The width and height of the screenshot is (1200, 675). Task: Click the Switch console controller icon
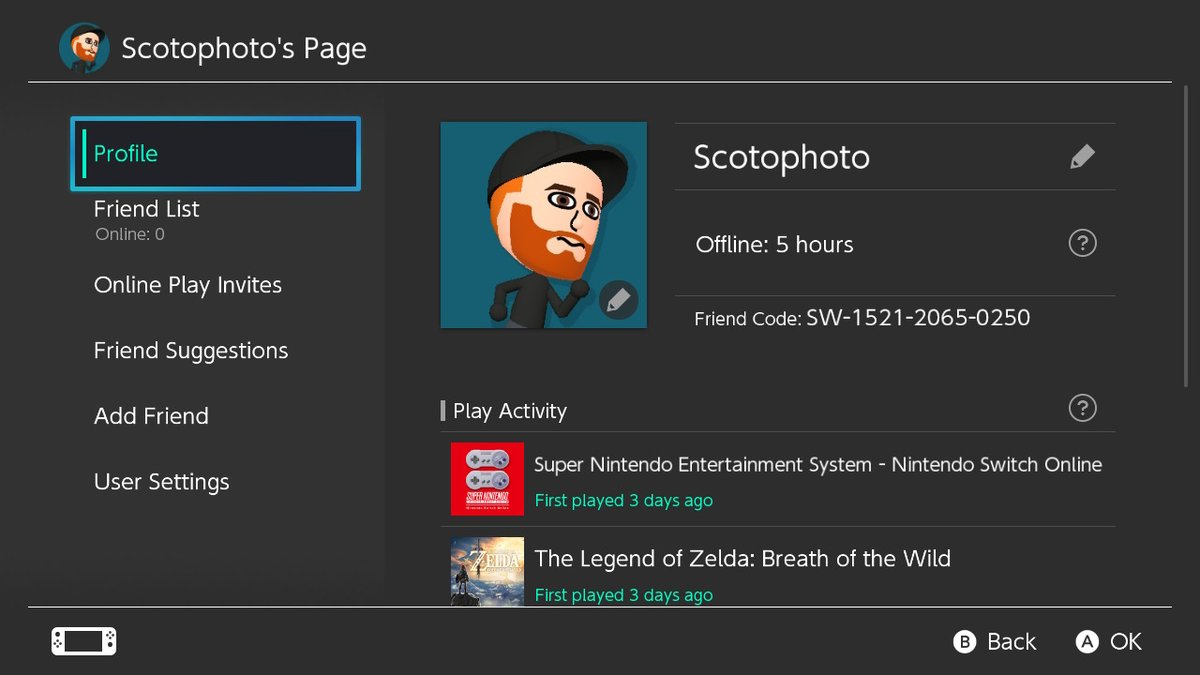[x=84, y=641]
